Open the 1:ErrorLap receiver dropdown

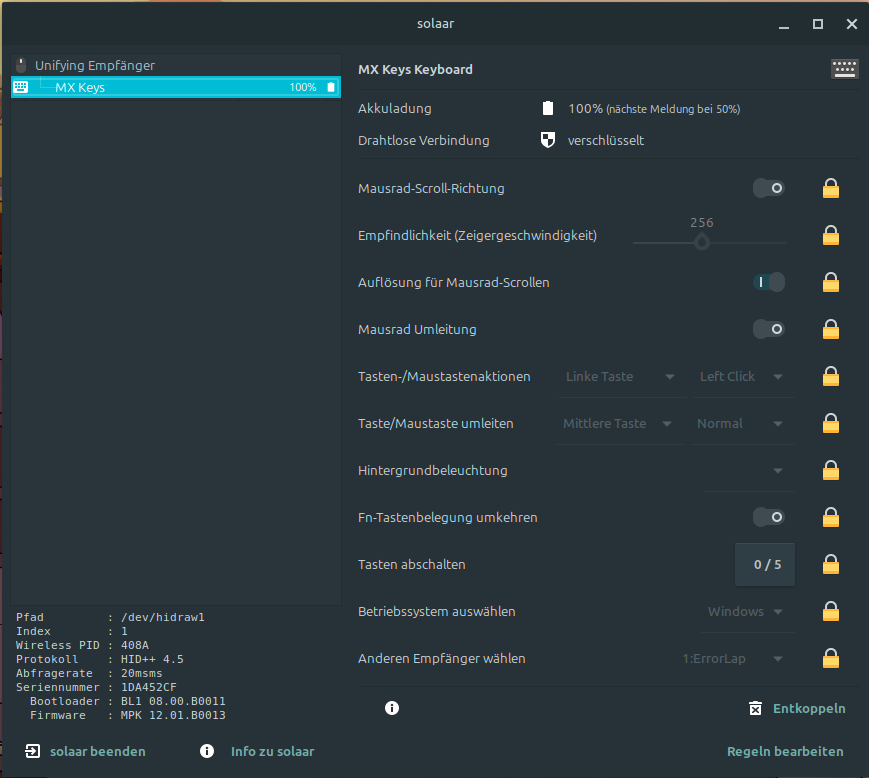point(734,659)
